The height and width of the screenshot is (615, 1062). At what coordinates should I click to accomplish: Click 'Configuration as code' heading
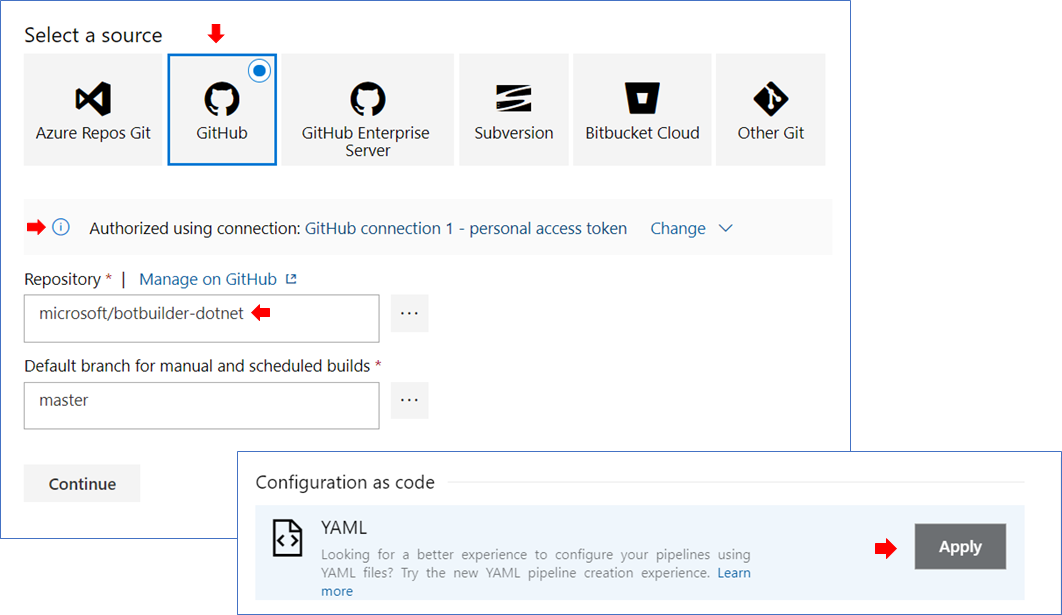pos(345,482)
